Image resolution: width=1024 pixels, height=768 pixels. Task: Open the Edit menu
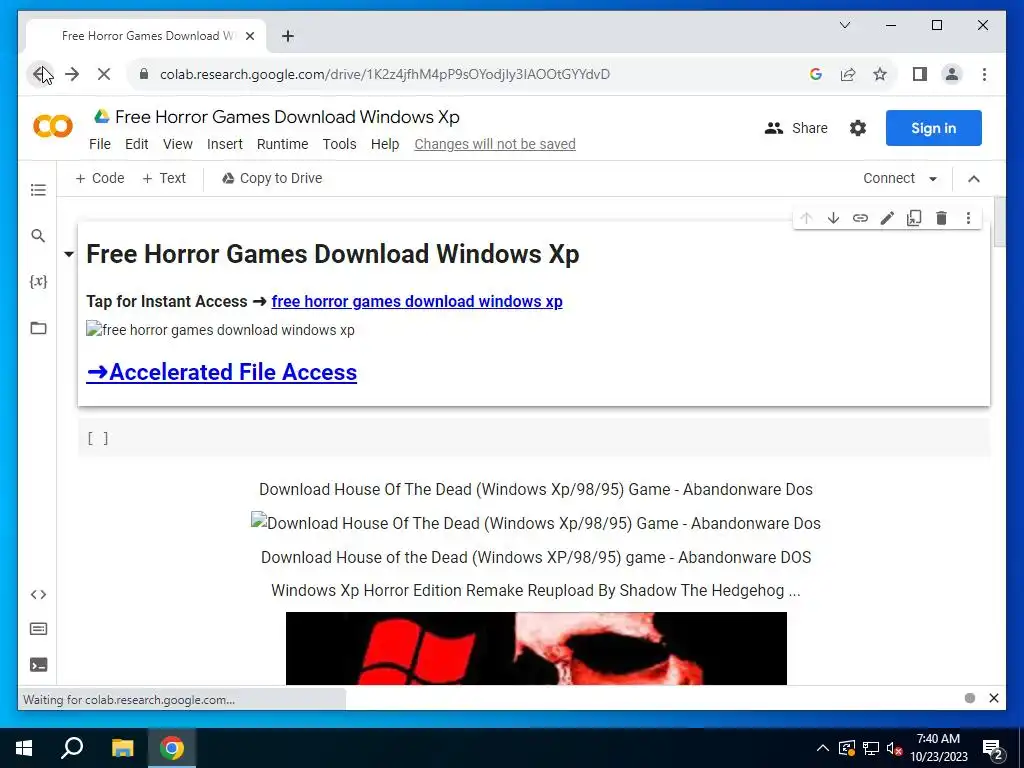pyautogui.click(x=136, y=144)
